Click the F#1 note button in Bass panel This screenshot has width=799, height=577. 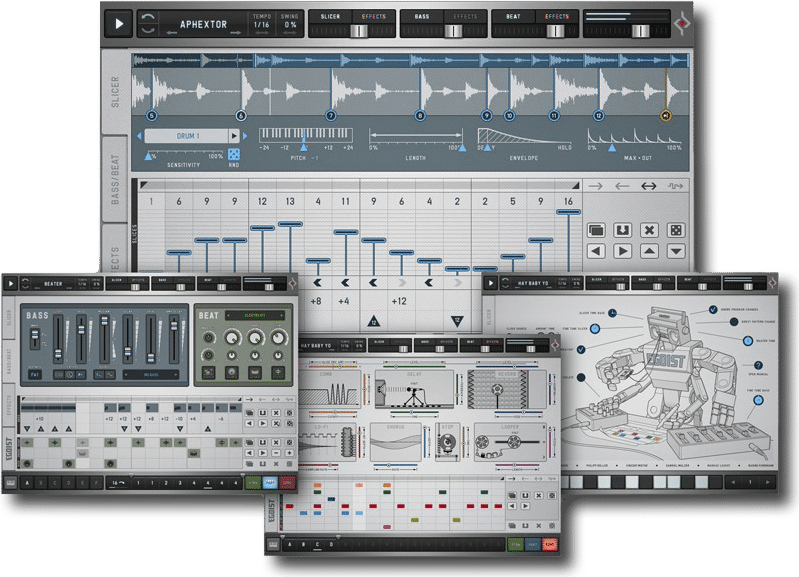(x=34, y=375)
